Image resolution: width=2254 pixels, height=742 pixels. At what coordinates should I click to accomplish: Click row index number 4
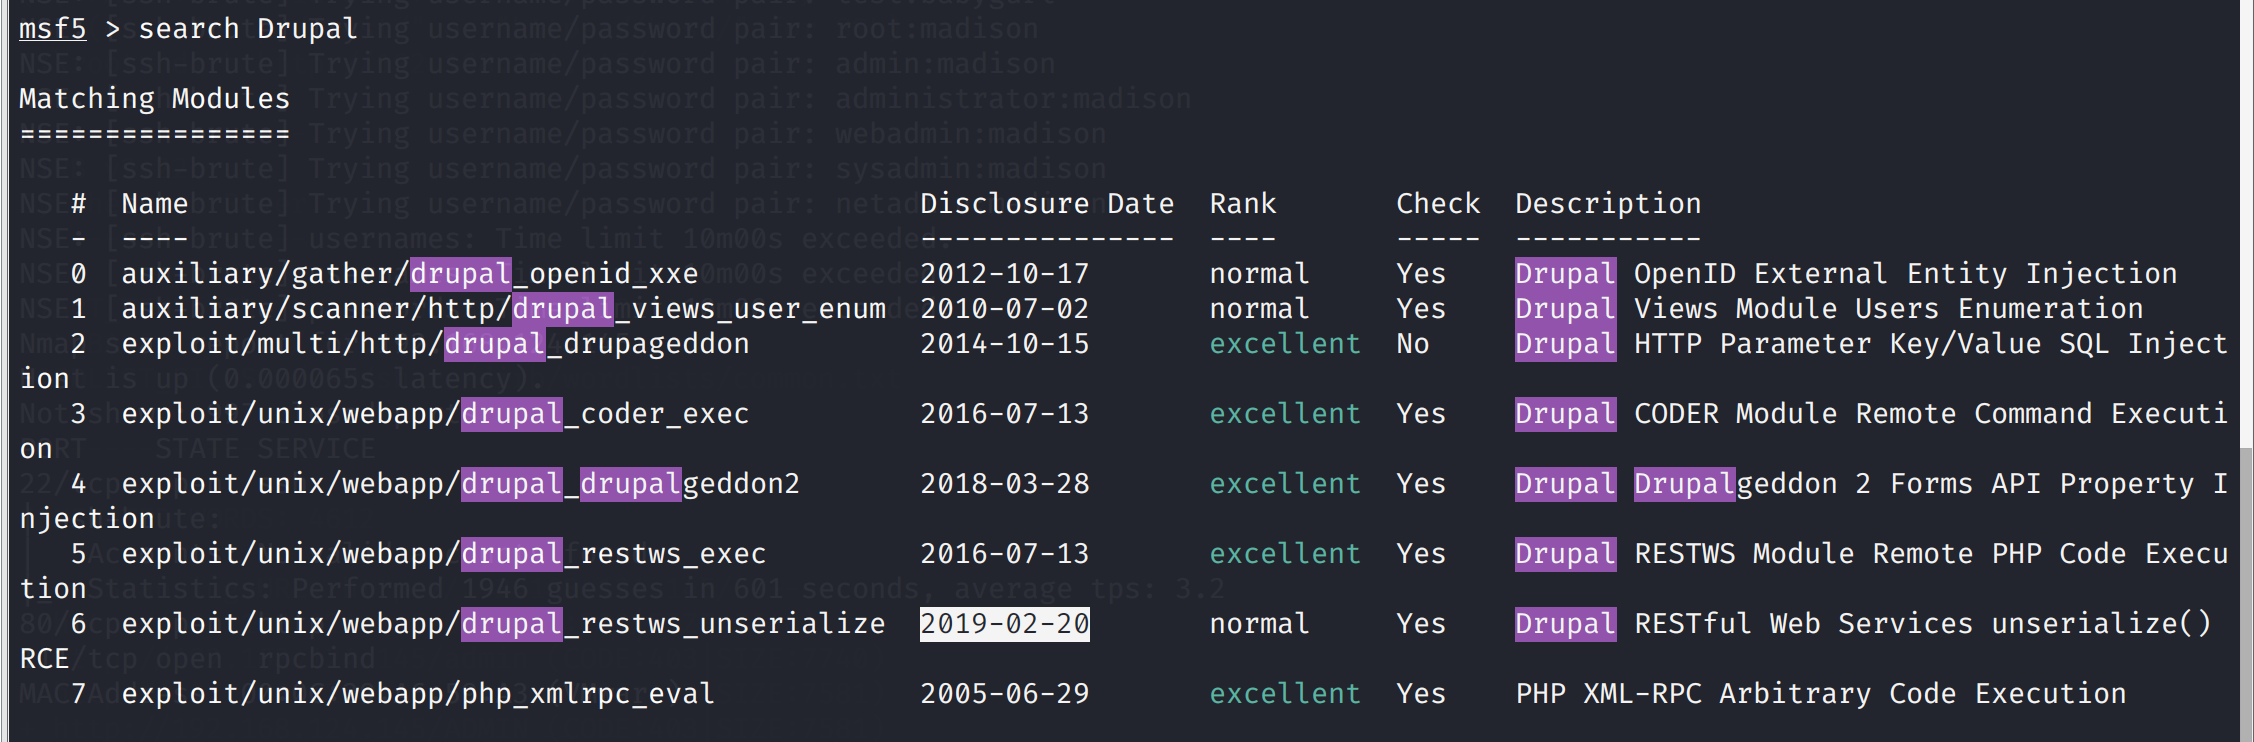click(x=79, y=484)
